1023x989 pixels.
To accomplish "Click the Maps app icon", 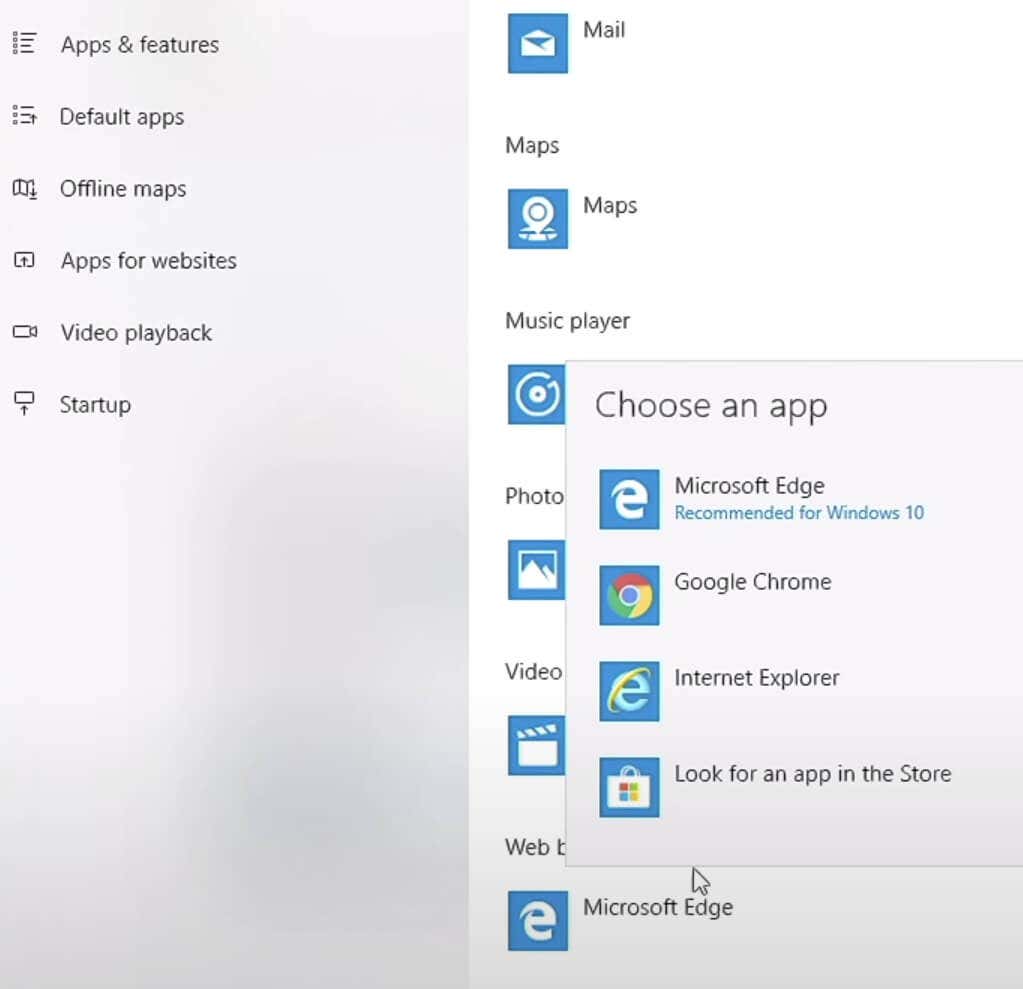I will [x=538, y=219].
